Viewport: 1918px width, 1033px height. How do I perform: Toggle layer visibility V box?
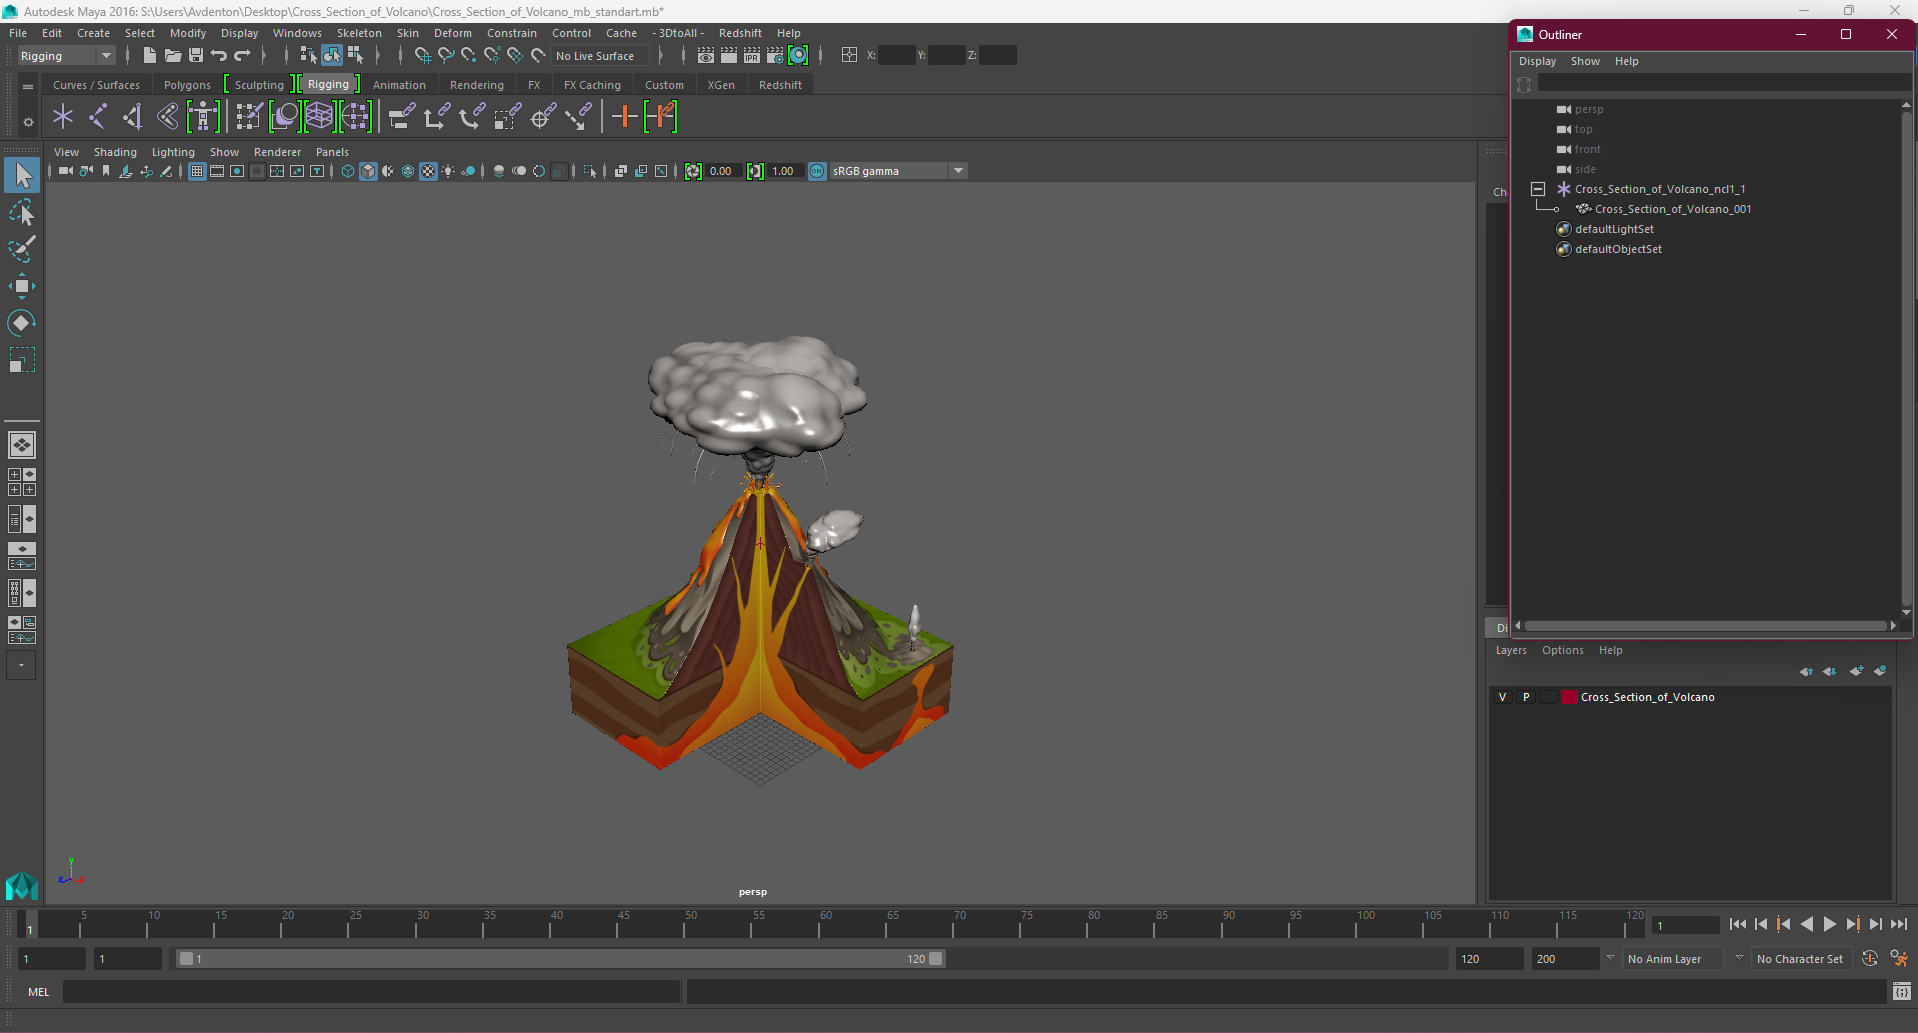1502,697
